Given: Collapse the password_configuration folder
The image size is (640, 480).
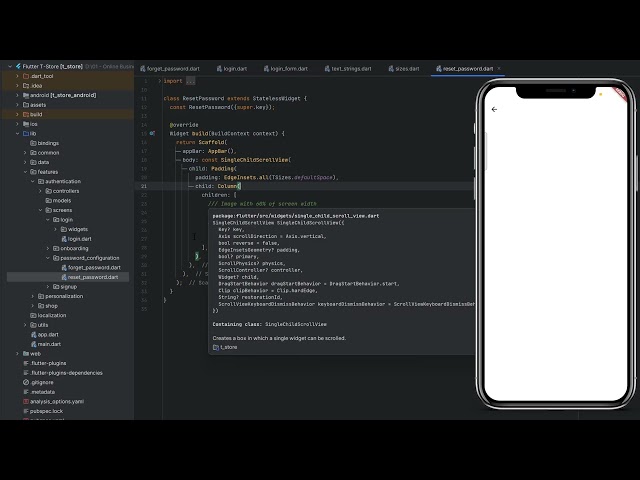Looking at the screenshot, I should [48, 258].
